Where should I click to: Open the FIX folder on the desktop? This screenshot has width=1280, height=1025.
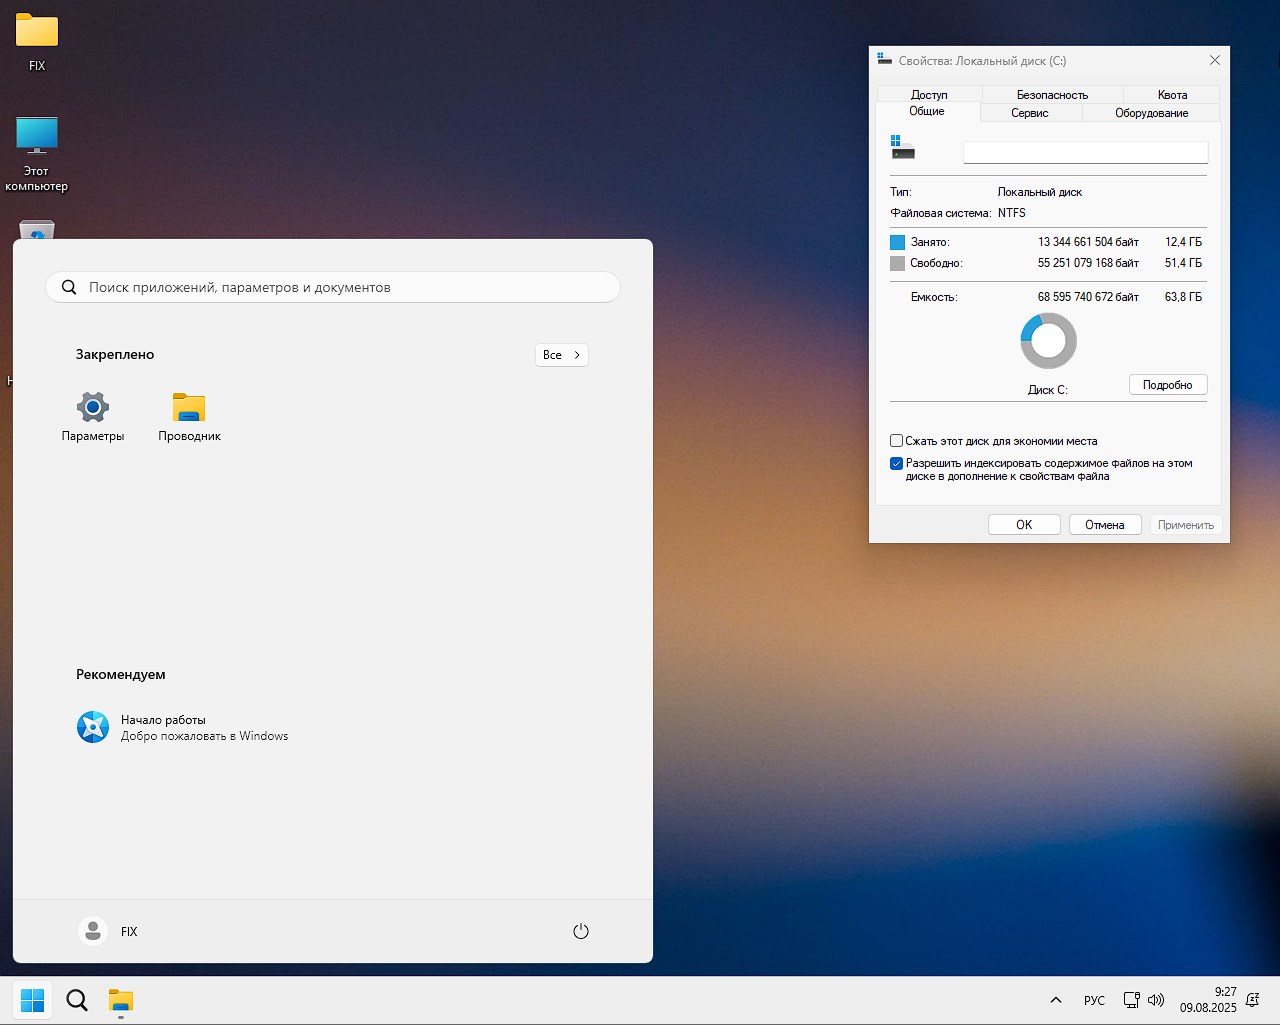(37, 42)
